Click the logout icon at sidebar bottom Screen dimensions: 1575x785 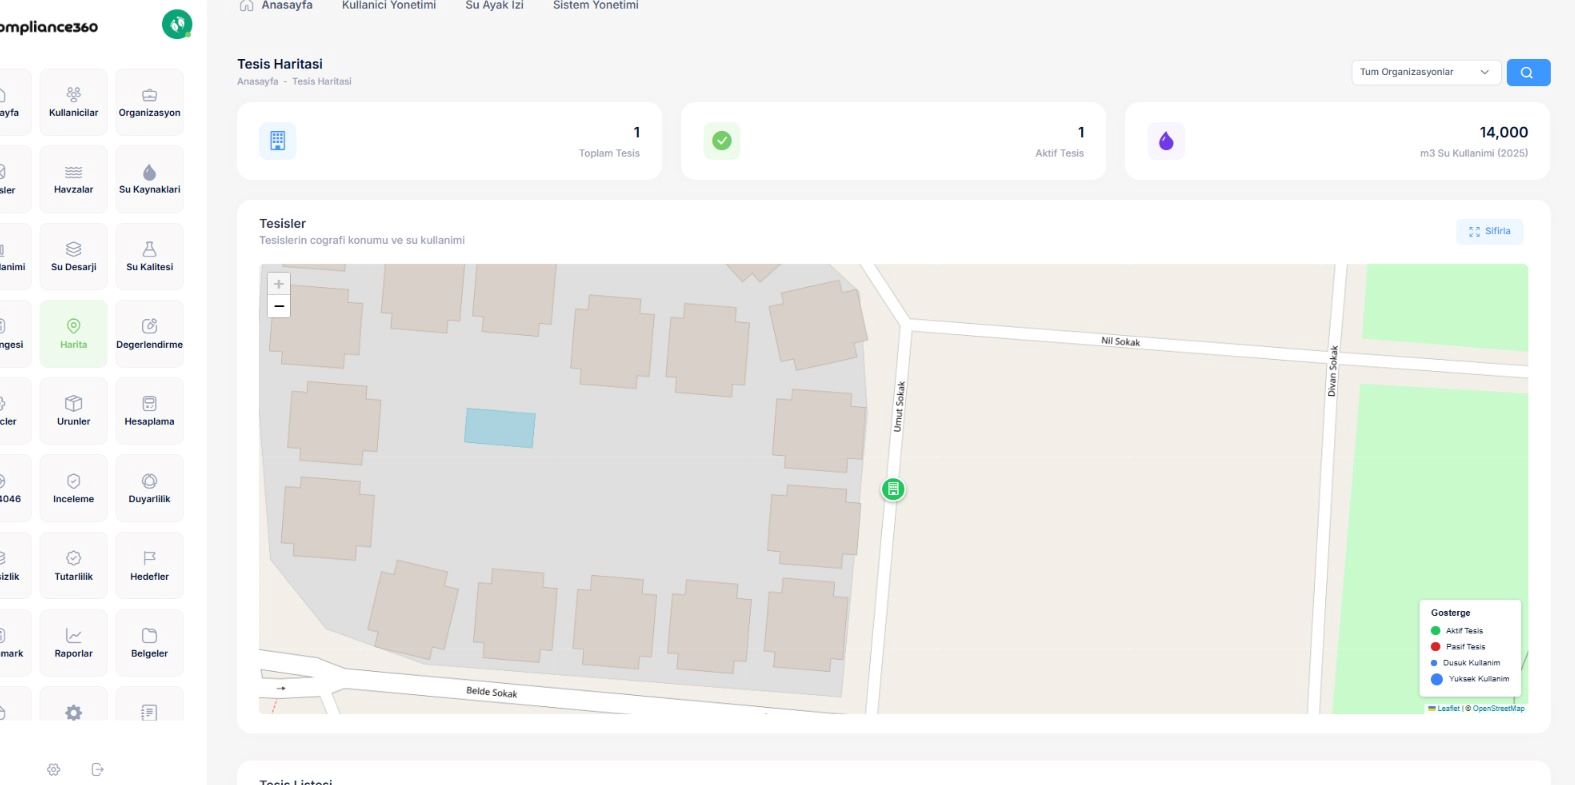(x=97, y=770)
